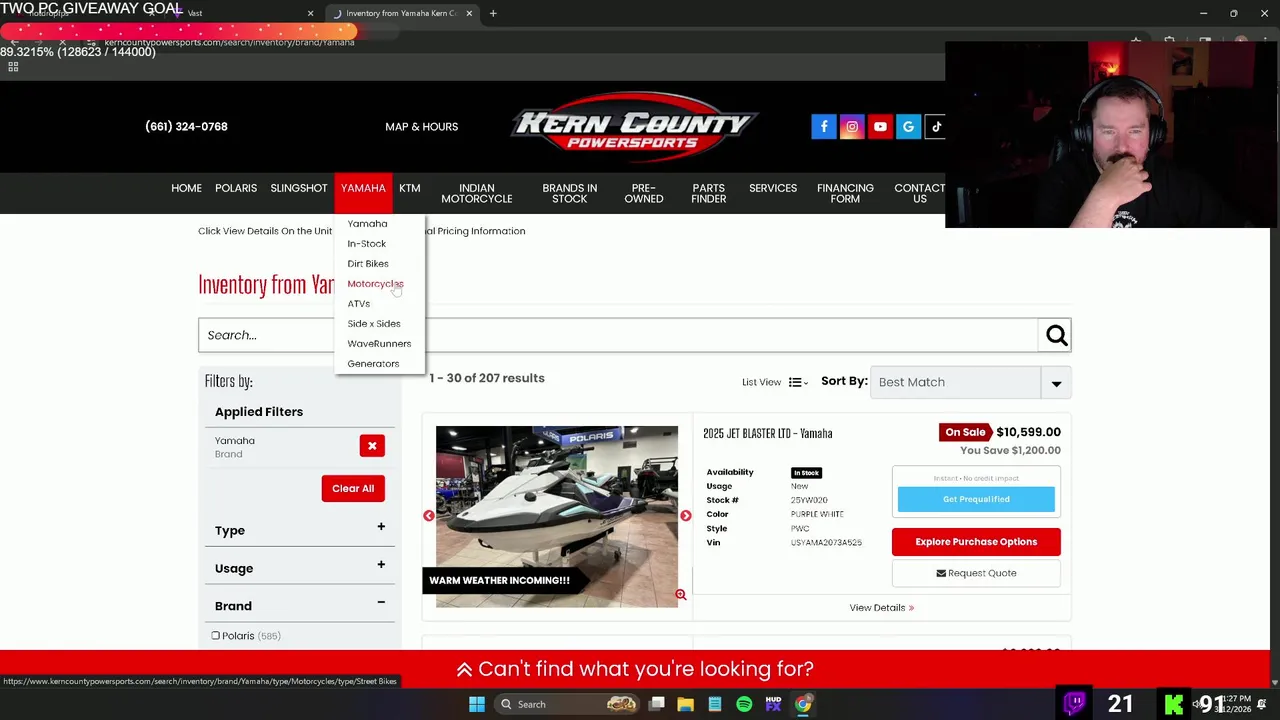Expand the Usage filter section

point(381,565)
